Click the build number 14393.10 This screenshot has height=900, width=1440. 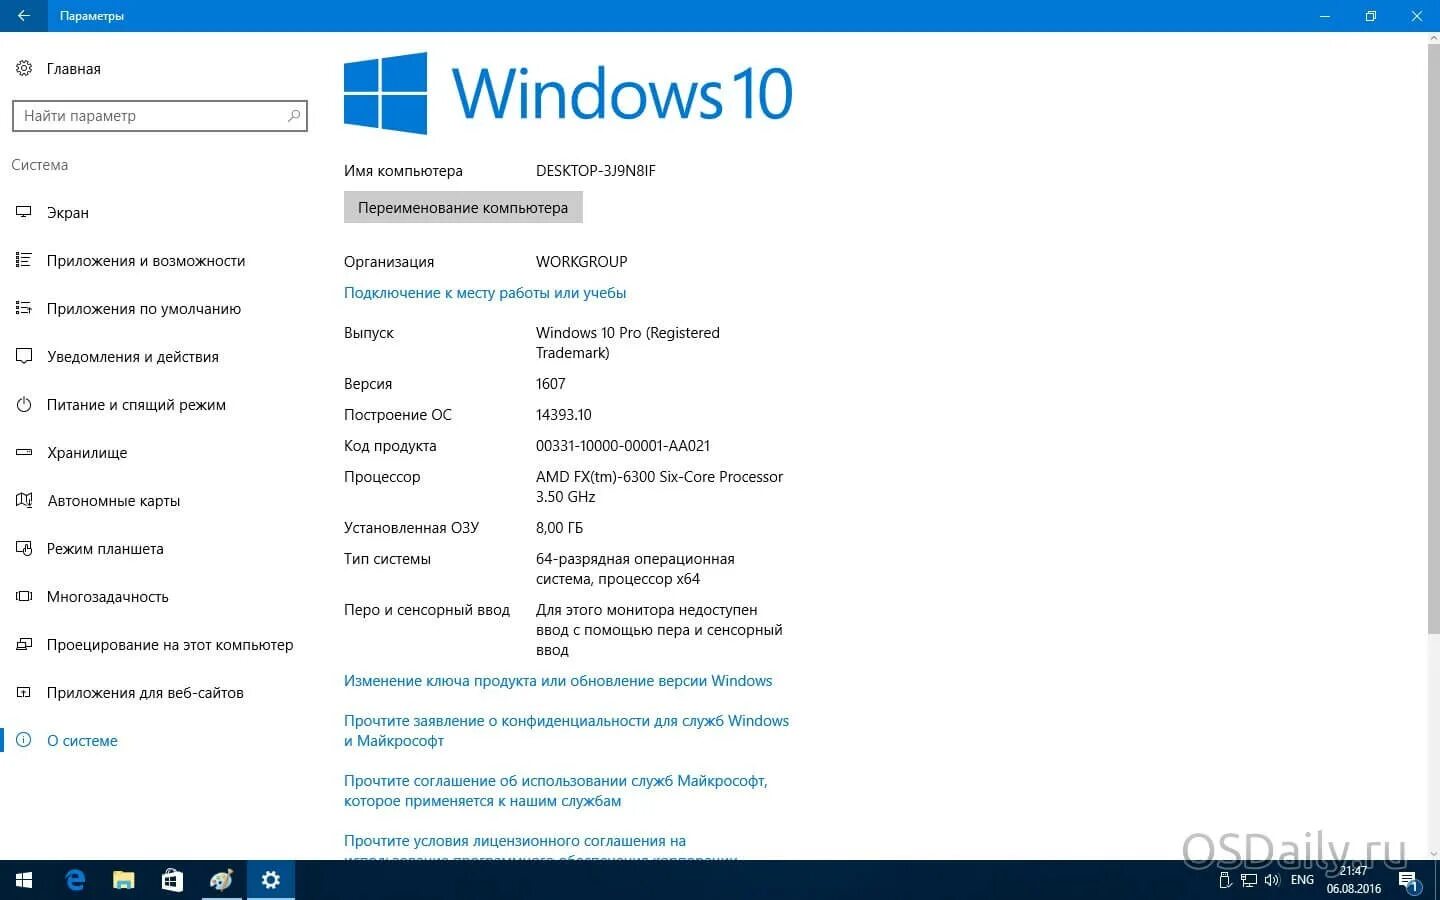click(x=564, y=415)
